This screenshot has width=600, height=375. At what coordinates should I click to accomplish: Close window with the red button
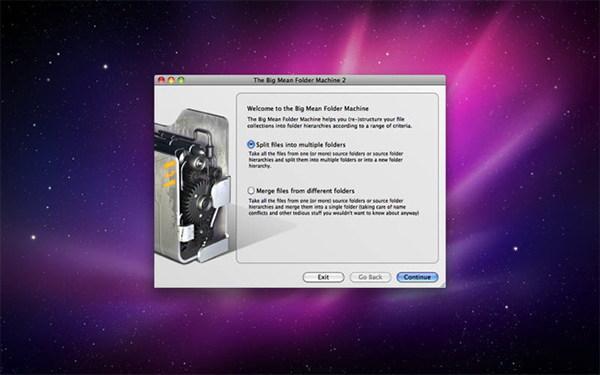[161, 80]
